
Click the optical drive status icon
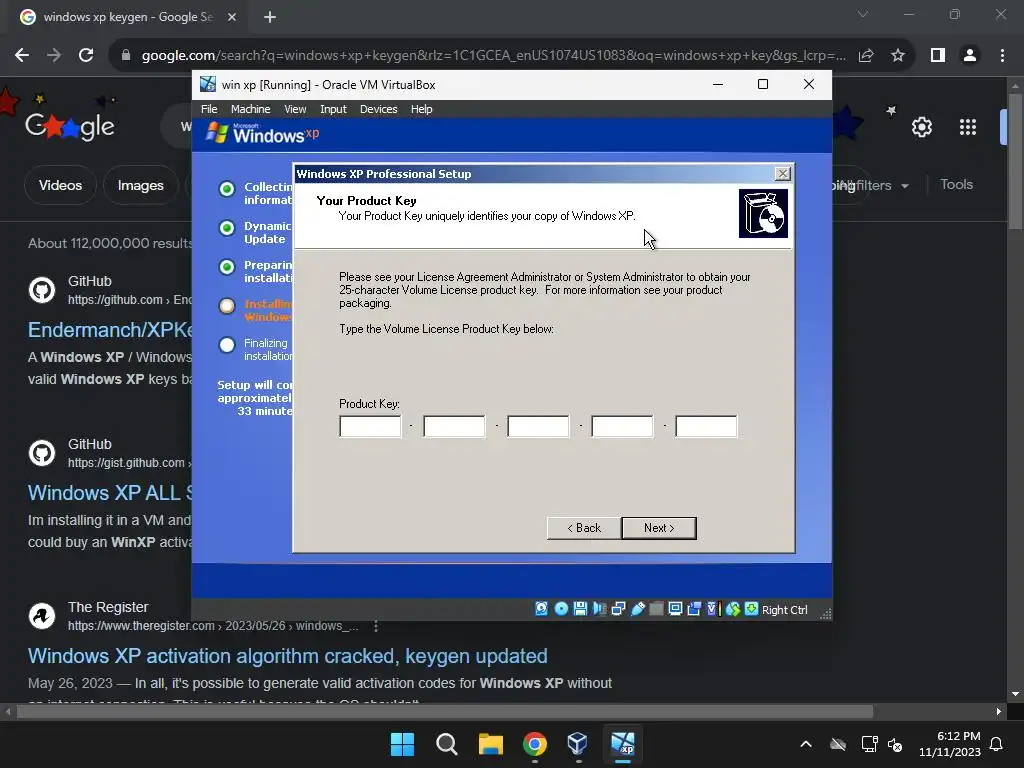[x=561, y=609]
